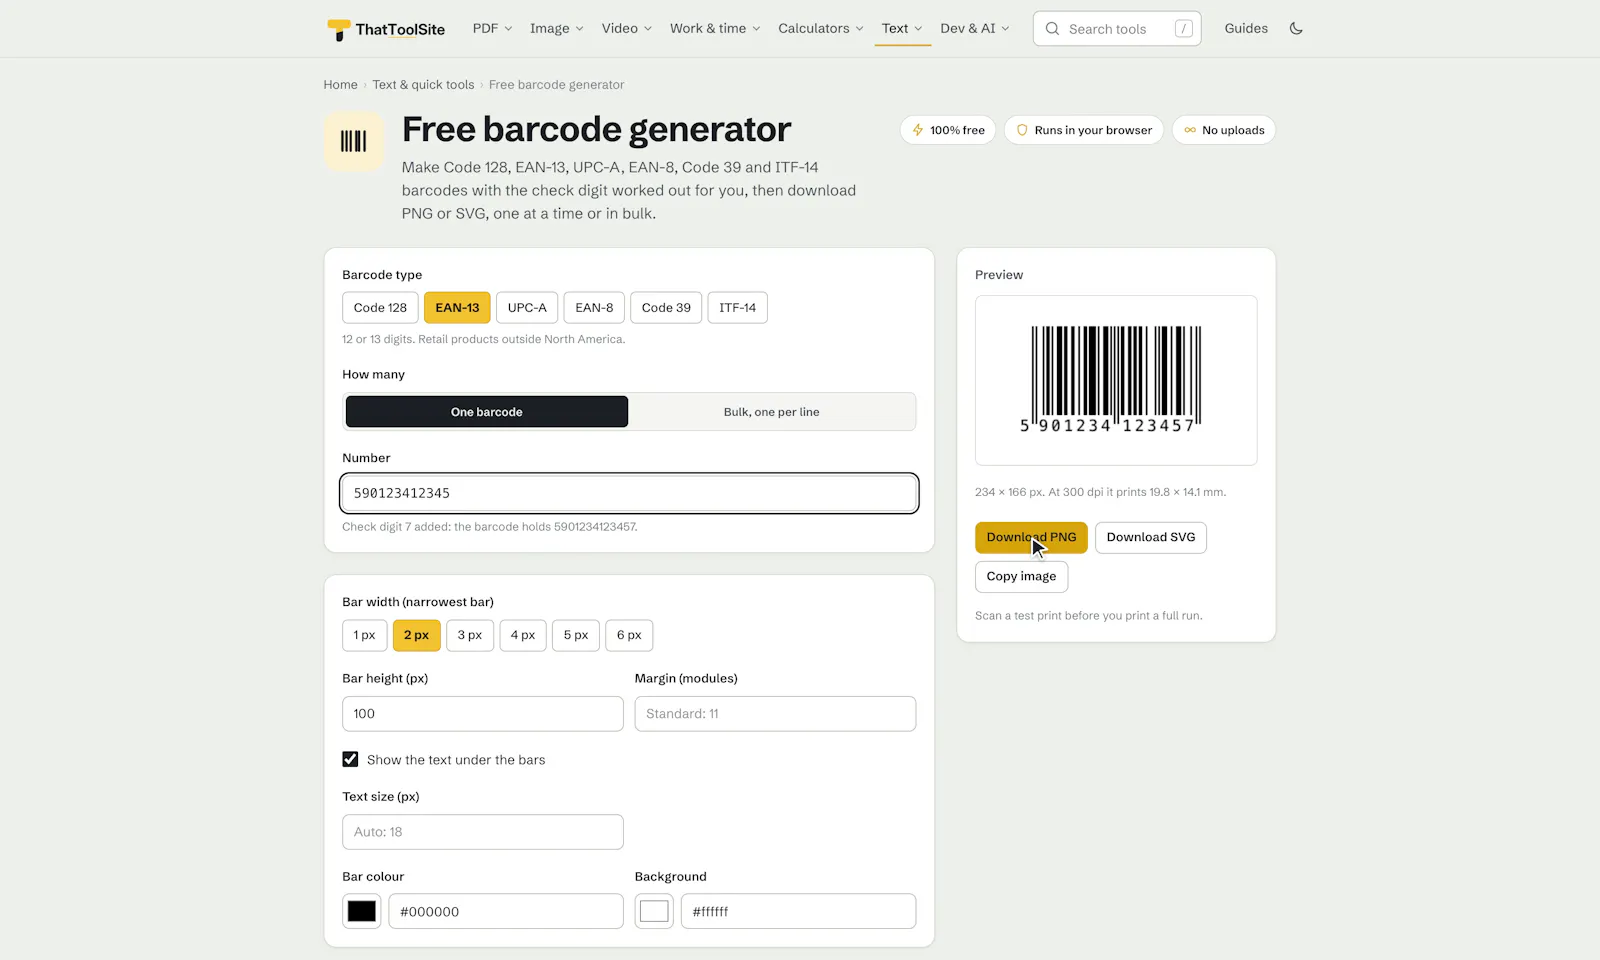Screen dimensions: 1600x960
Task: Open the Work & time menu
Action: [x=715, y=28]
